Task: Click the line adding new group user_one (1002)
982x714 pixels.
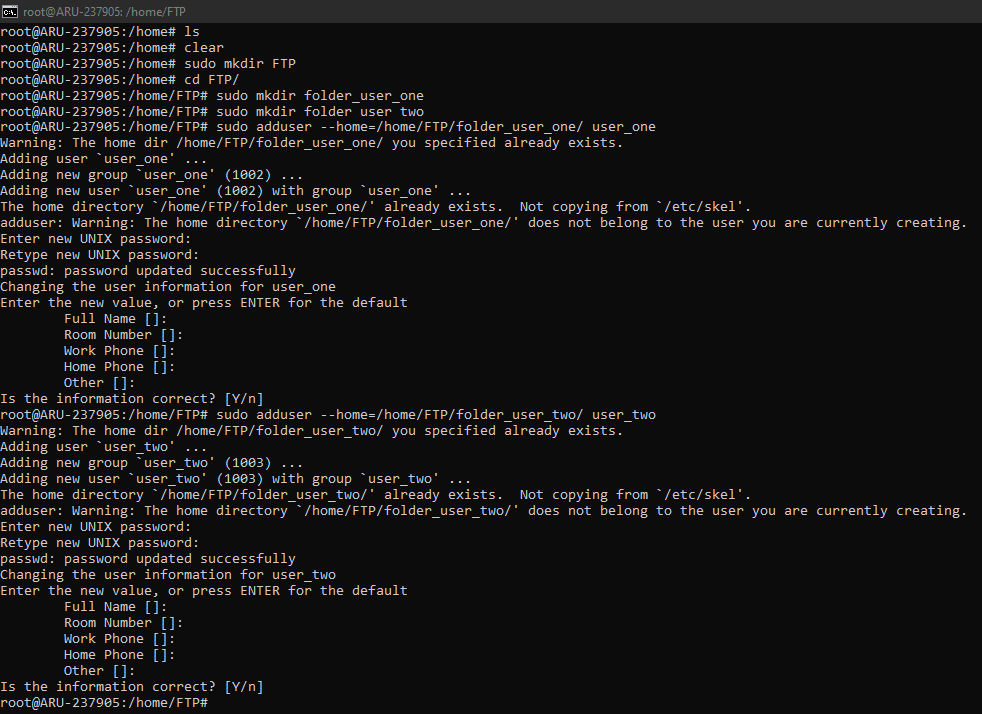Action: 152,175
